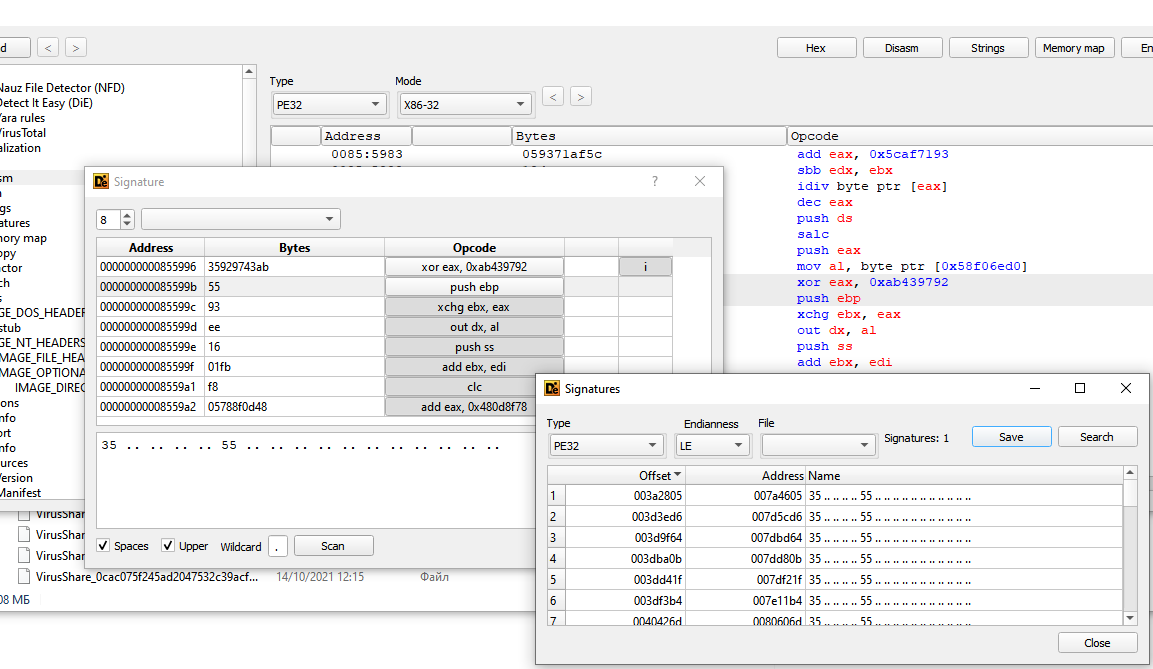Decrease the signature count spinner
The height and width of the screenshot is (669, 1153).
coord(127,223)
